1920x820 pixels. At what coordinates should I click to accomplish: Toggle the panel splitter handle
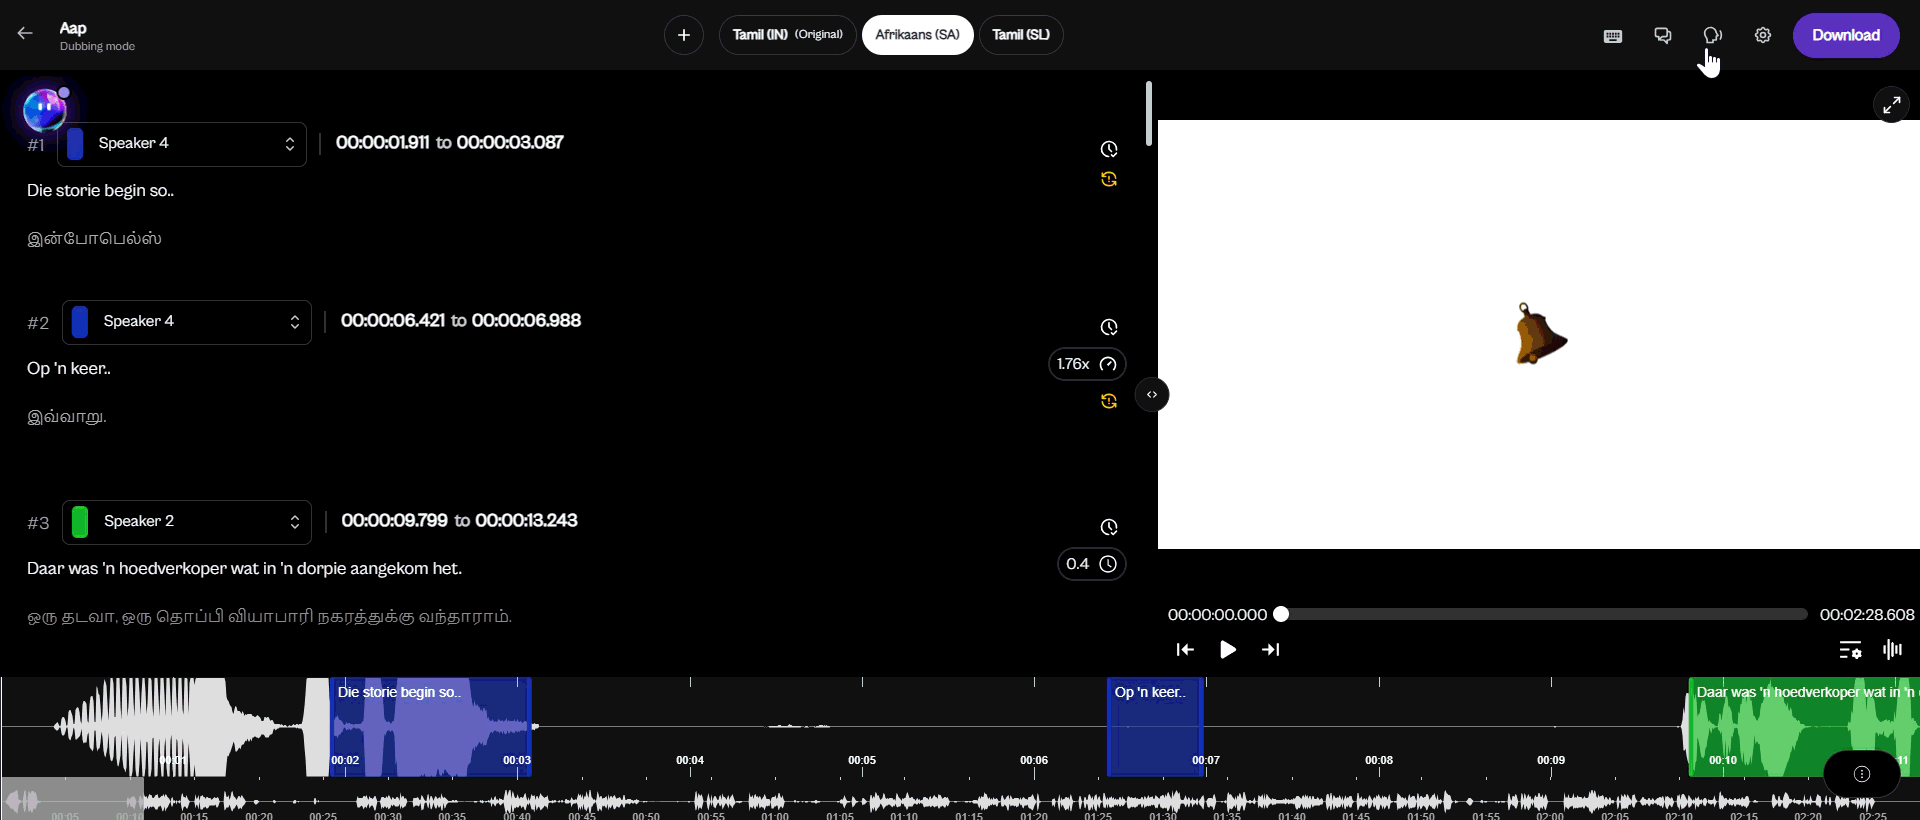click(x=1152, y=395)
